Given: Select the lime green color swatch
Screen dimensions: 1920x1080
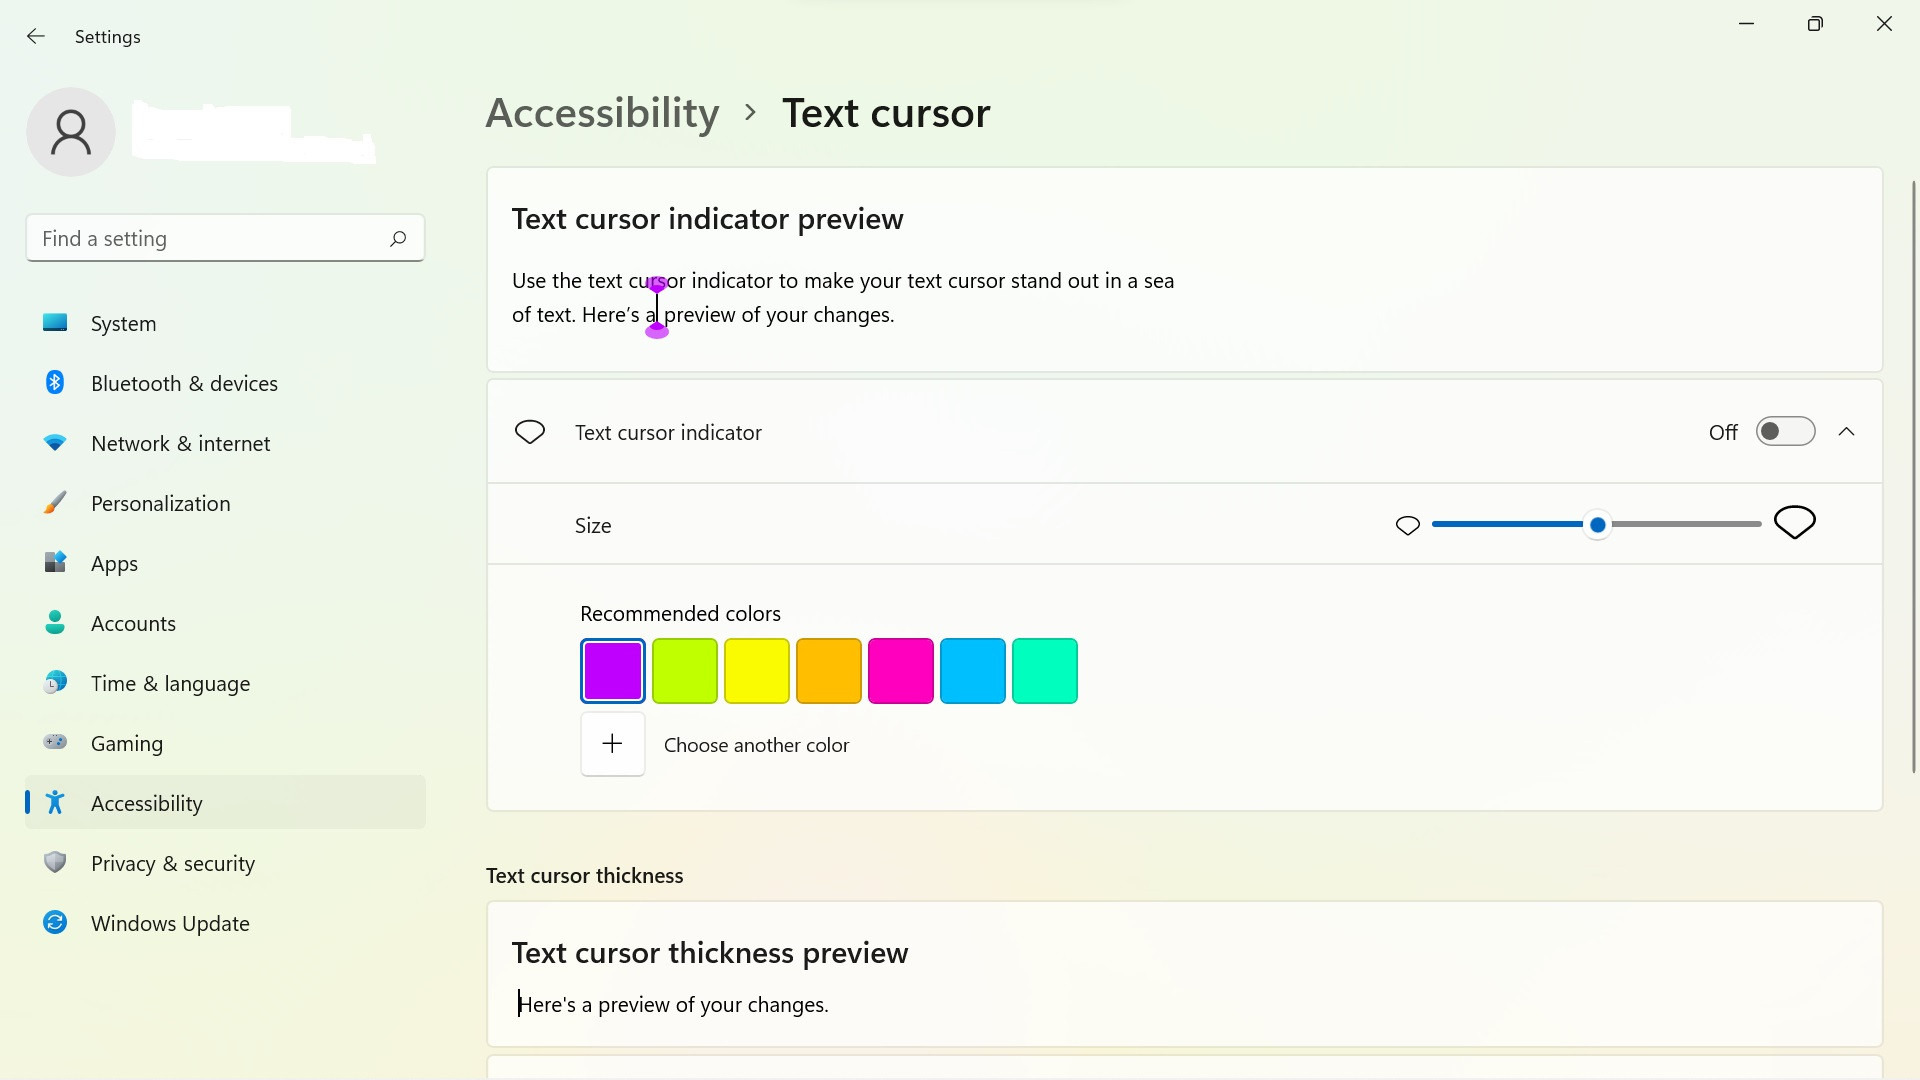Looking at the screenshot, I should click(x=685, y=671).
